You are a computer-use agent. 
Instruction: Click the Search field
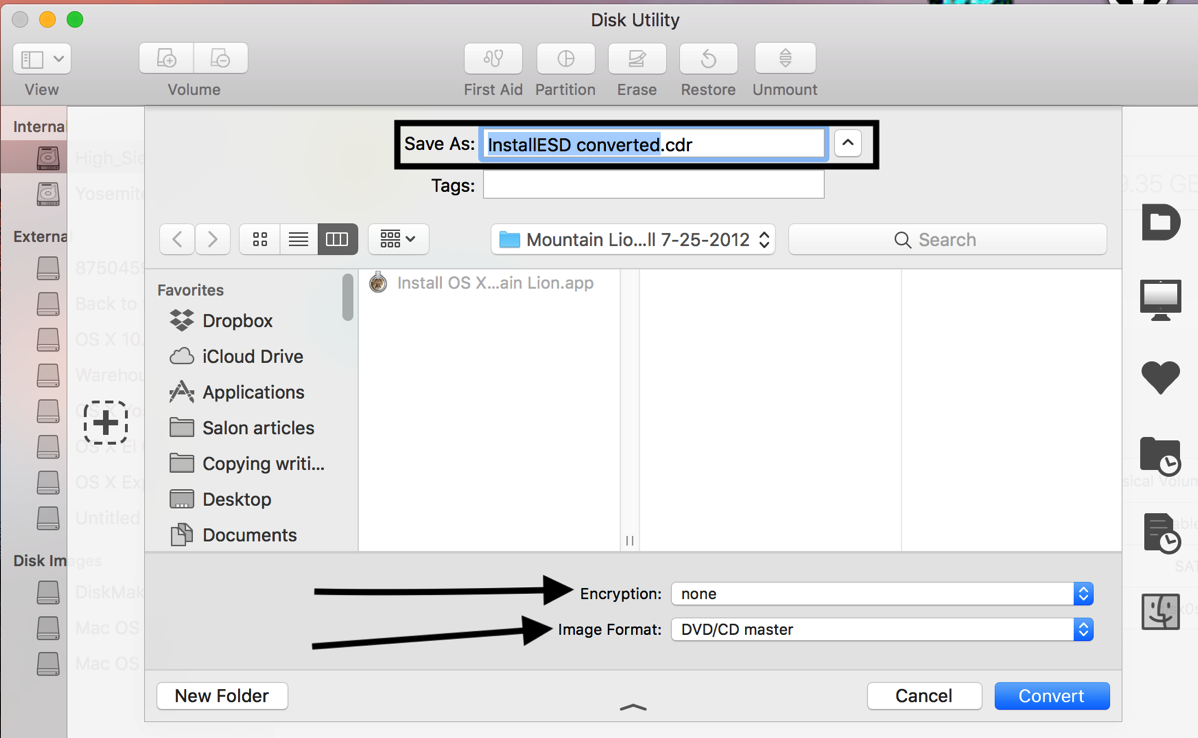pos(947,240)
